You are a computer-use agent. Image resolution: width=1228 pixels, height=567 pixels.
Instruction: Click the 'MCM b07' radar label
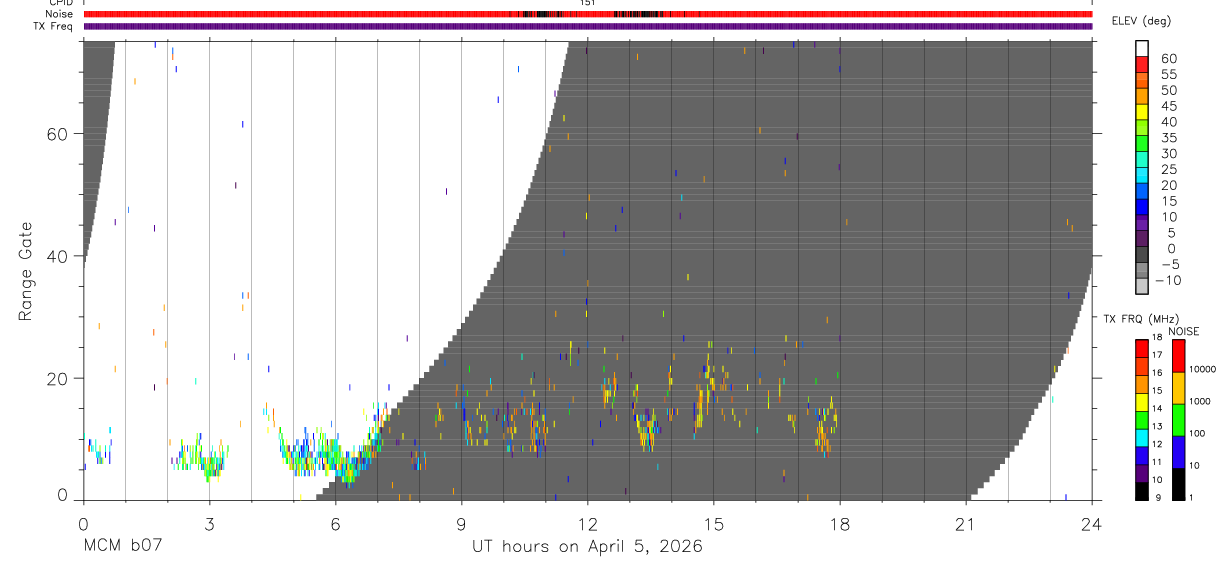[123, 547]
